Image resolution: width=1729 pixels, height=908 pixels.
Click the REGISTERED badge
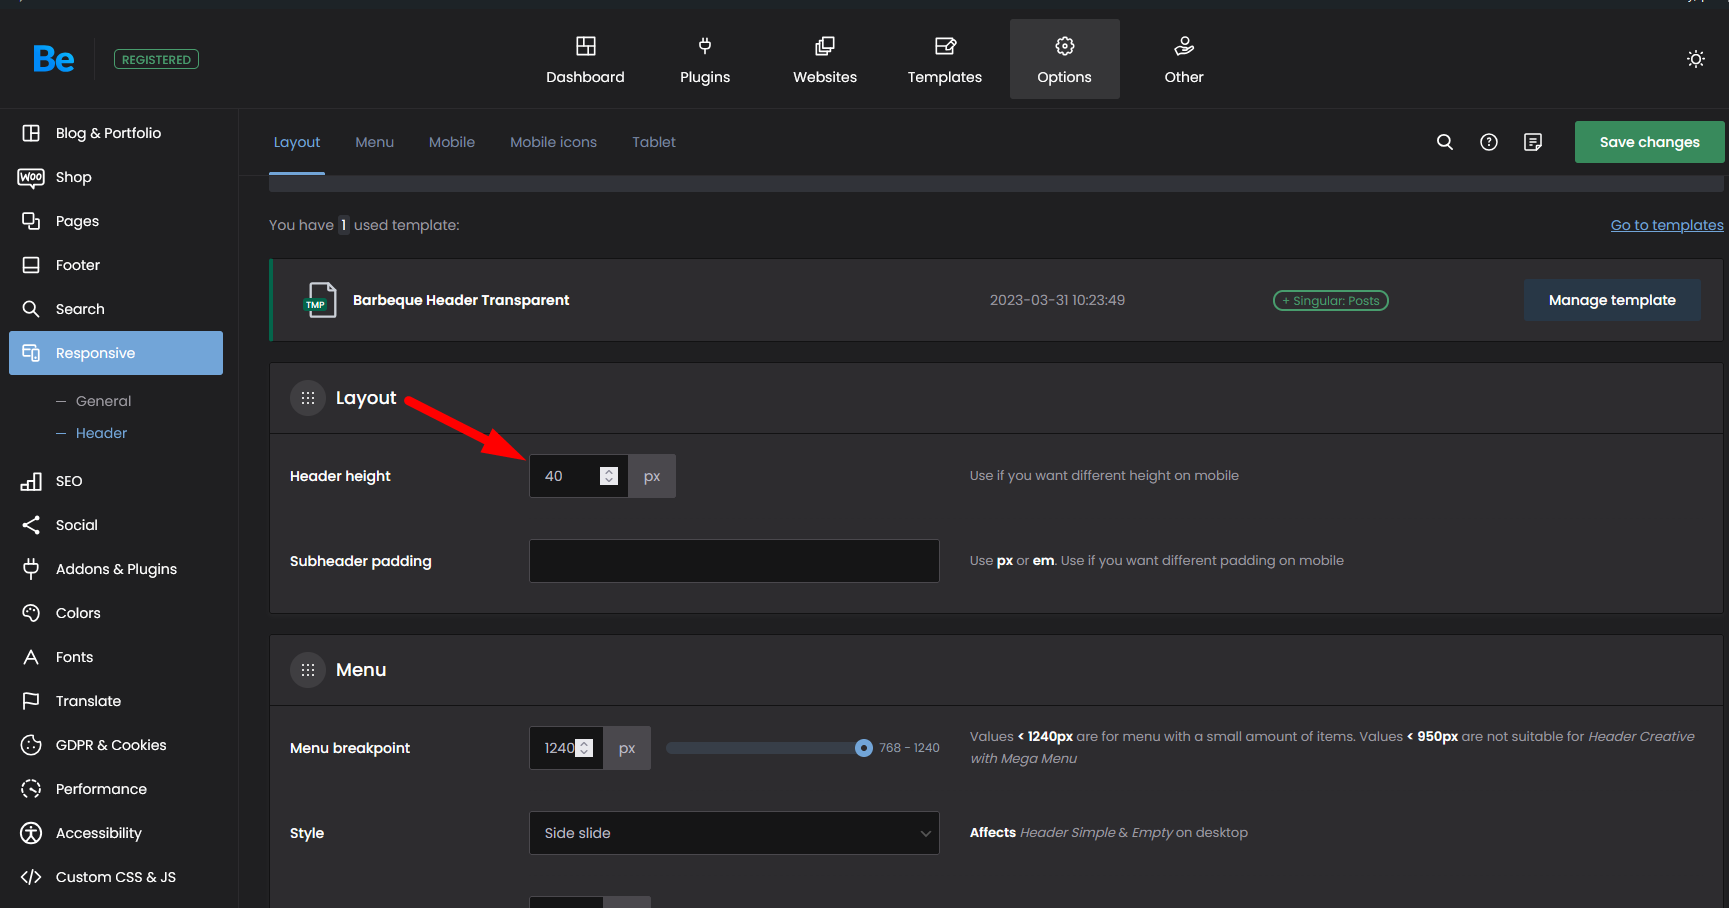(x=156, y=59)
